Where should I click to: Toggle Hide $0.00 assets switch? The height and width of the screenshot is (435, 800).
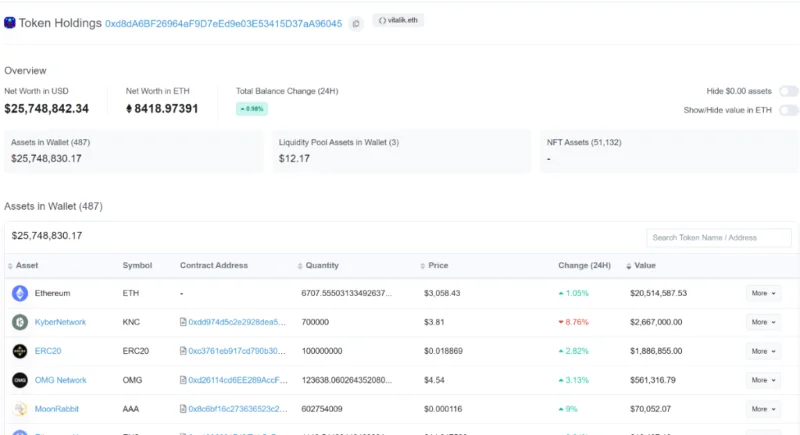[x=789, y=91]
